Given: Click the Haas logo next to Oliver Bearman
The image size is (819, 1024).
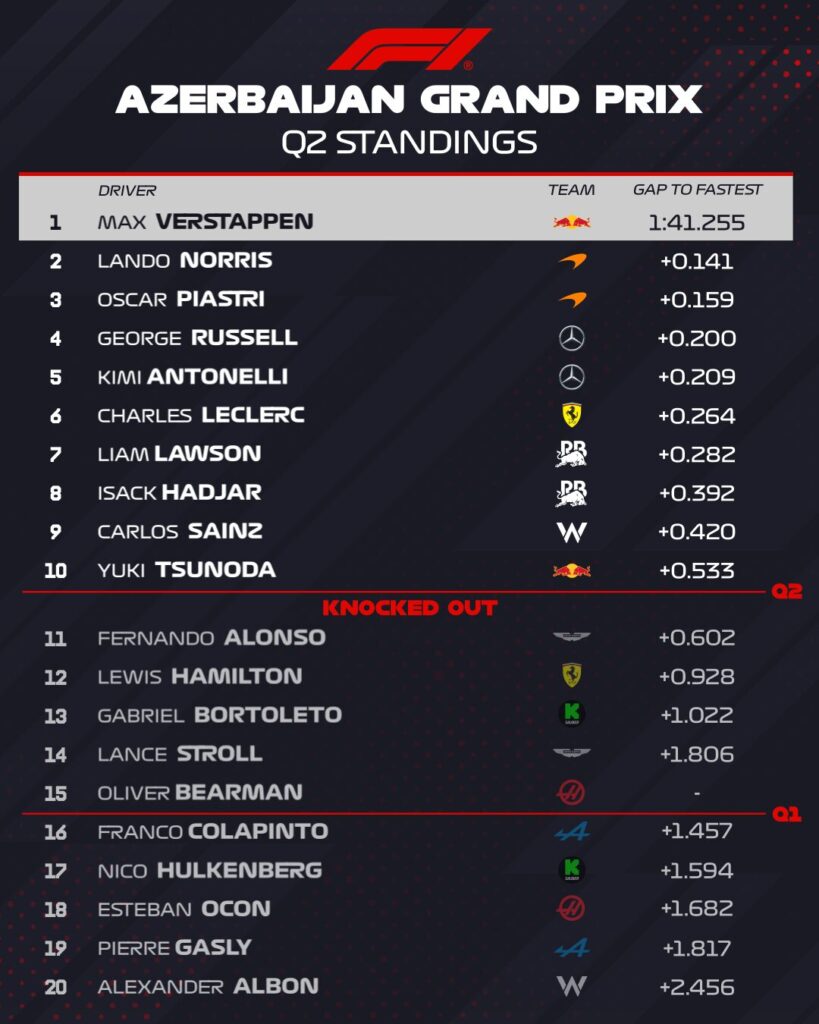Looking at the screenshot, I should click(571, 793).
